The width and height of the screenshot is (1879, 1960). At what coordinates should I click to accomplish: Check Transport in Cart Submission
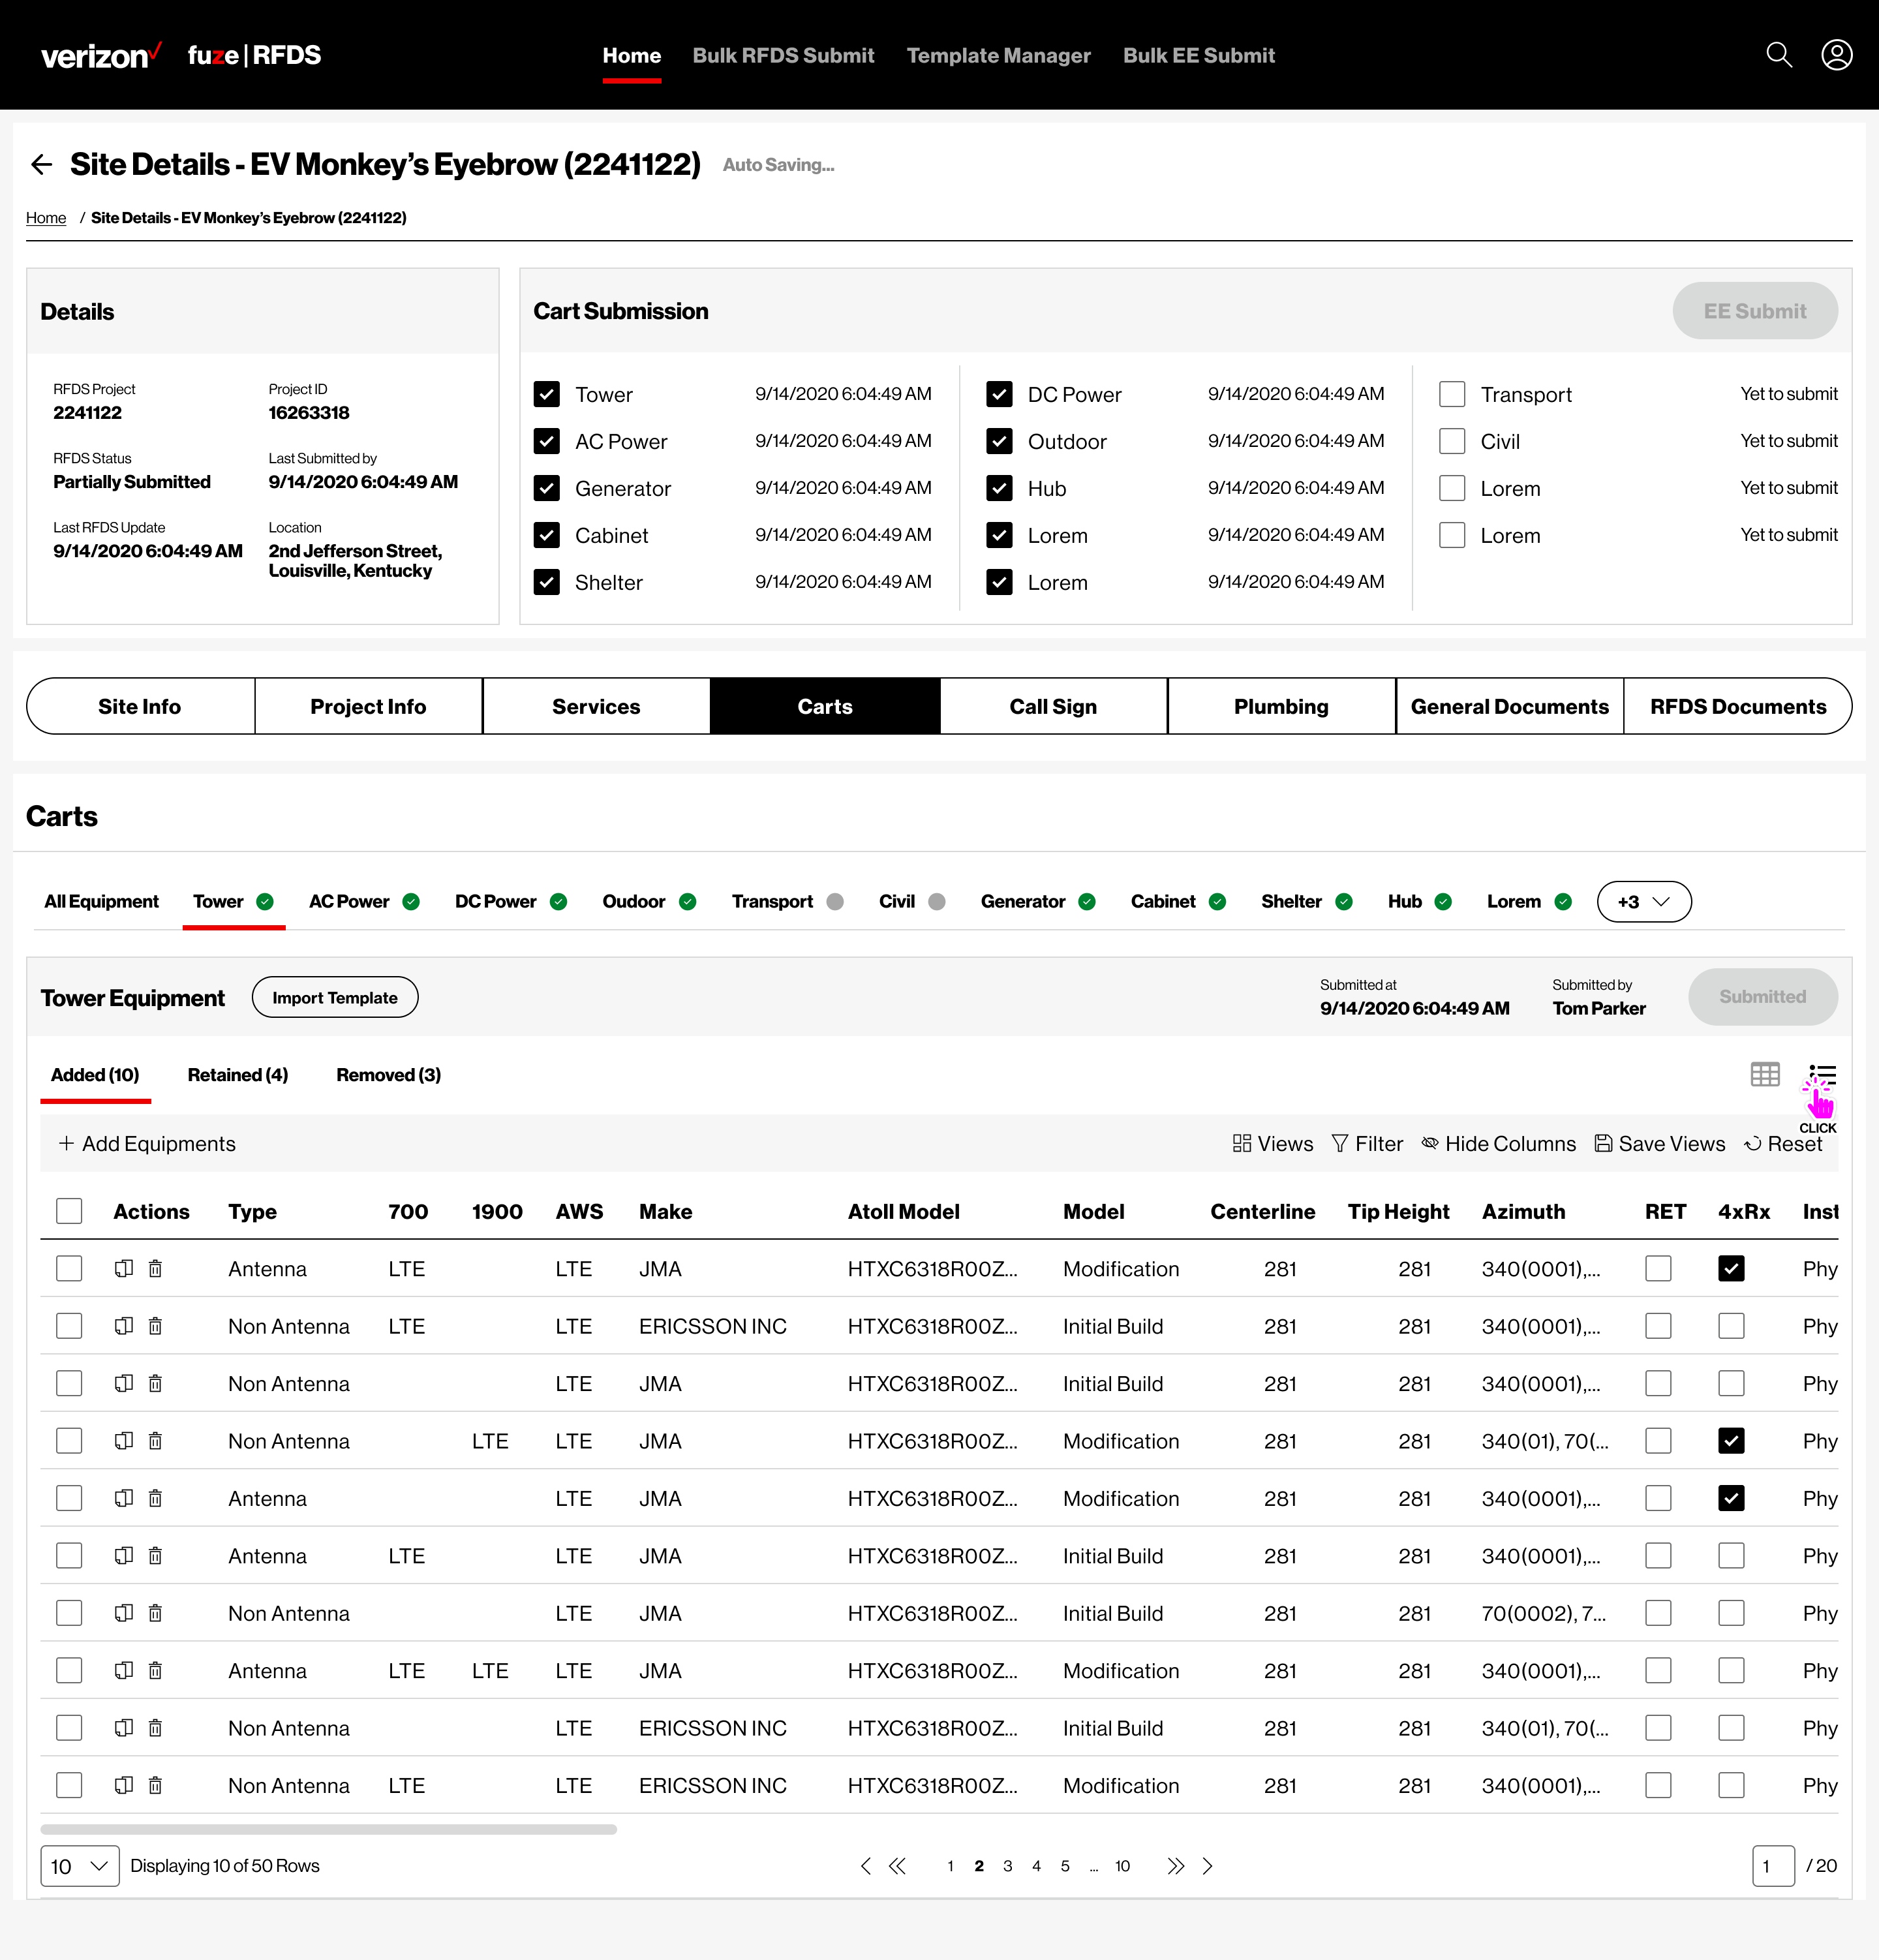[x=1452, y=394]
